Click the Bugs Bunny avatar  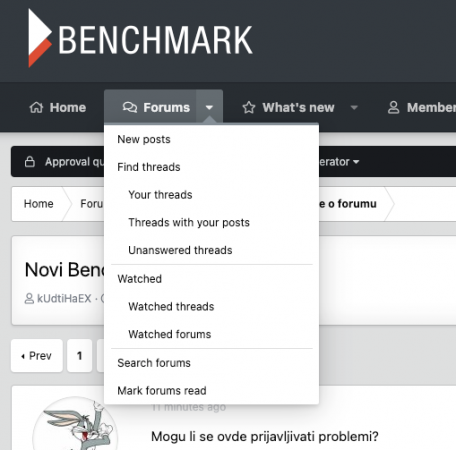coord(75,424)
